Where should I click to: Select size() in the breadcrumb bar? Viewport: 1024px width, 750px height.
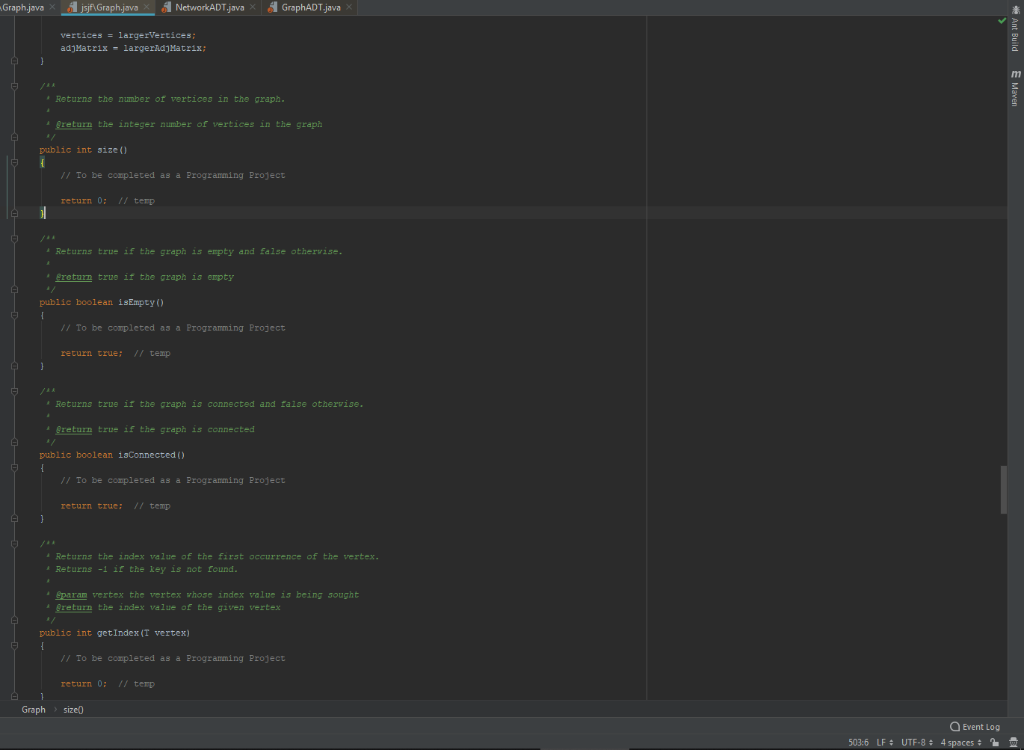(x=73, y=709)
